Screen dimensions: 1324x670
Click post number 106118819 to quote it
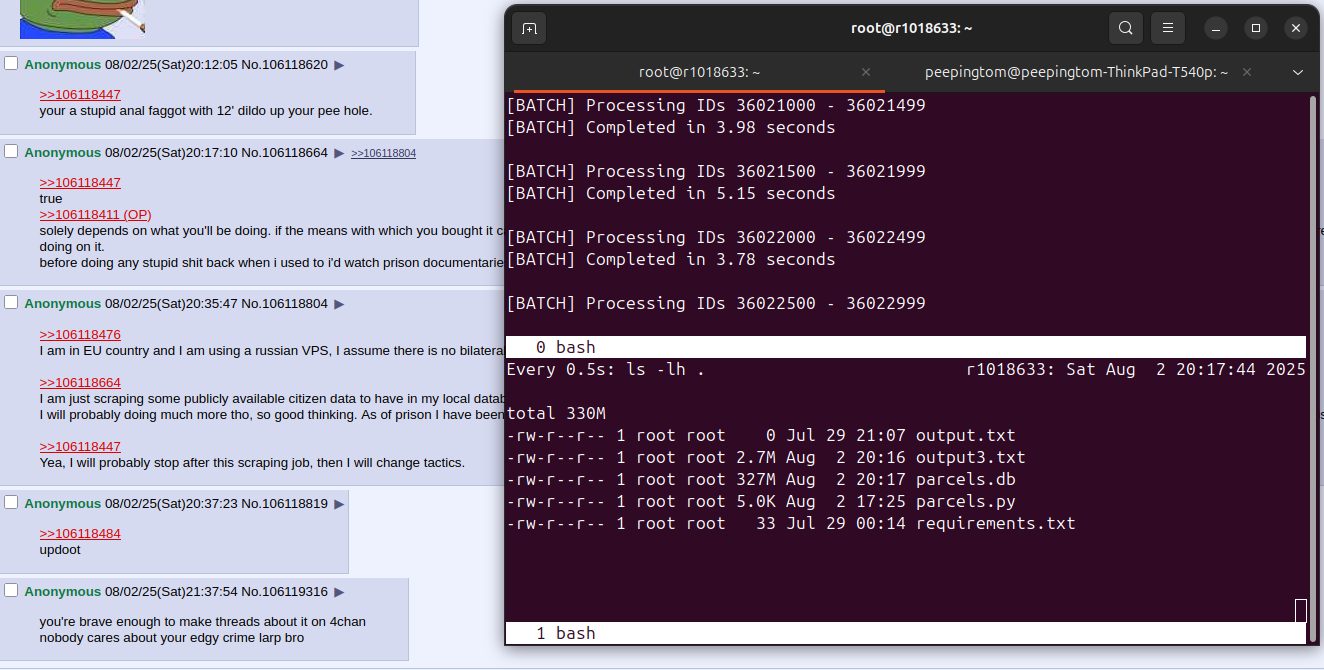(295, 504)
